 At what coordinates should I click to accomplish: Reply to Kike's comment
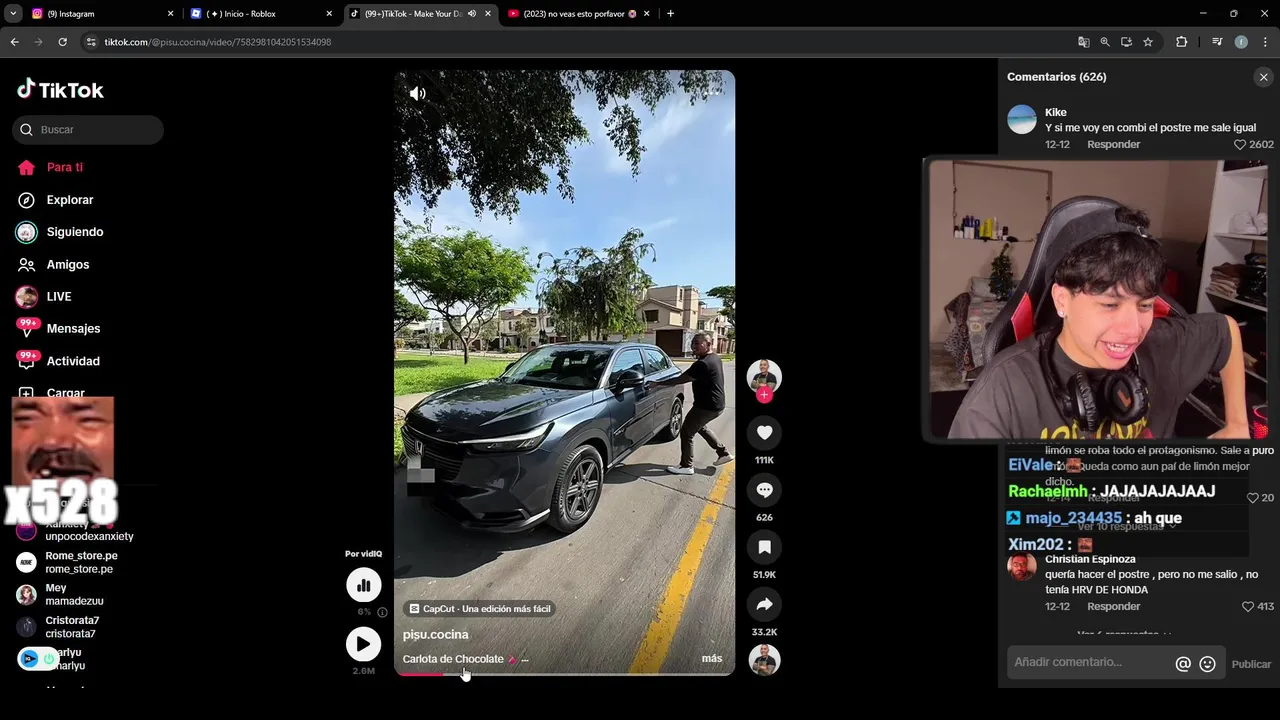click(1113, 145)
